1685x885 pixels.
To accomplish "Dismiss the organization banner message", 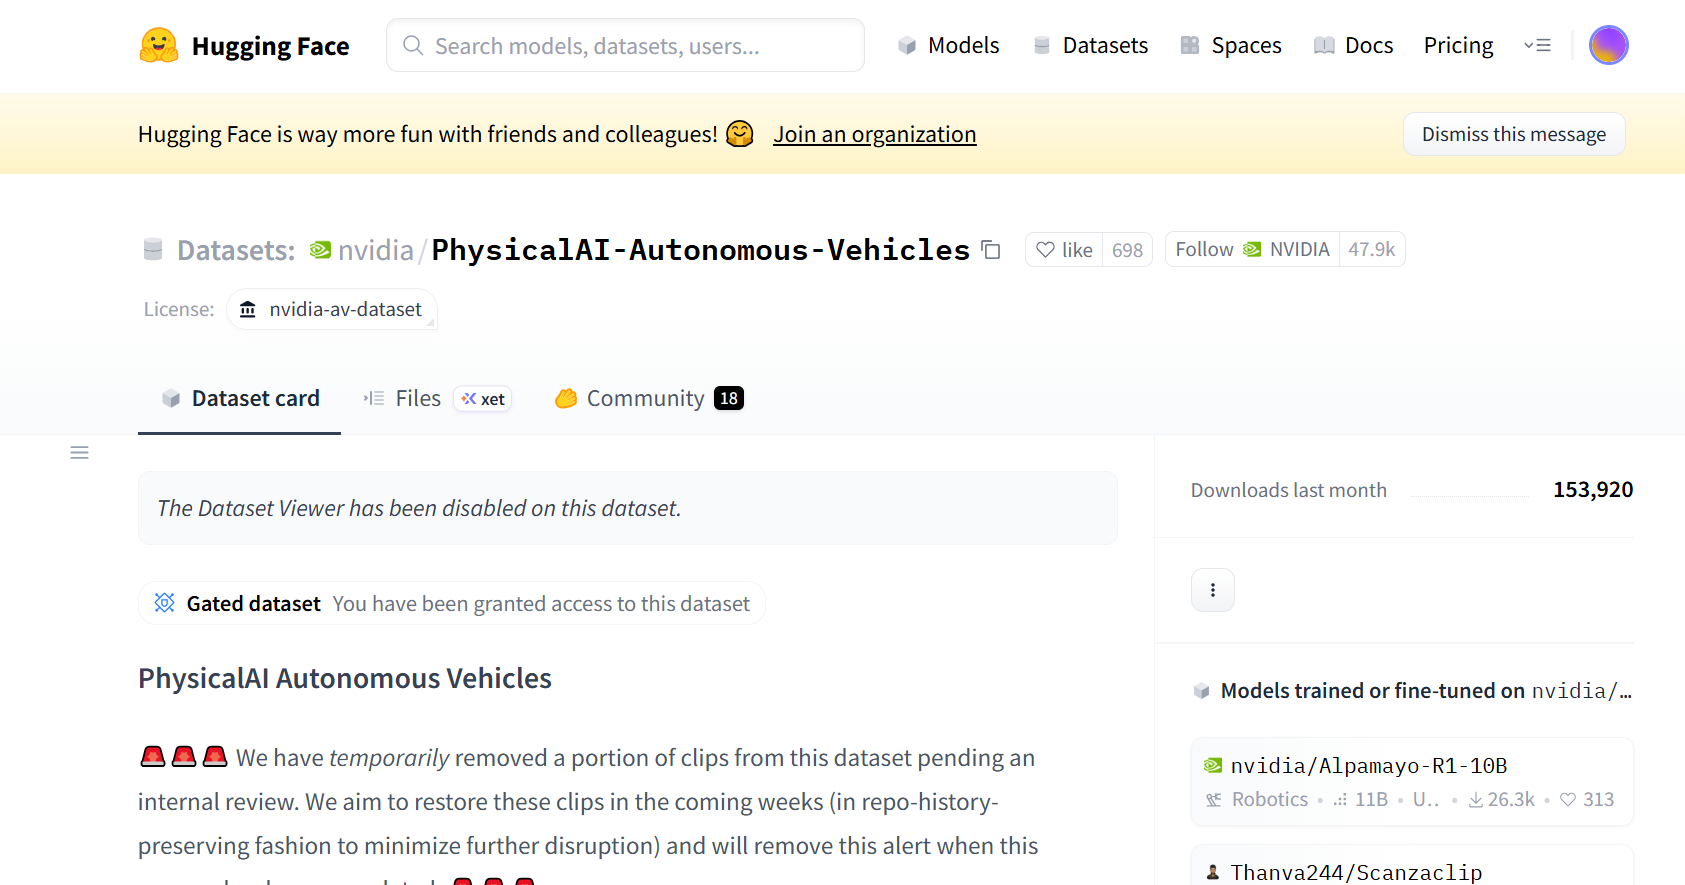I will coord(1513,134).
